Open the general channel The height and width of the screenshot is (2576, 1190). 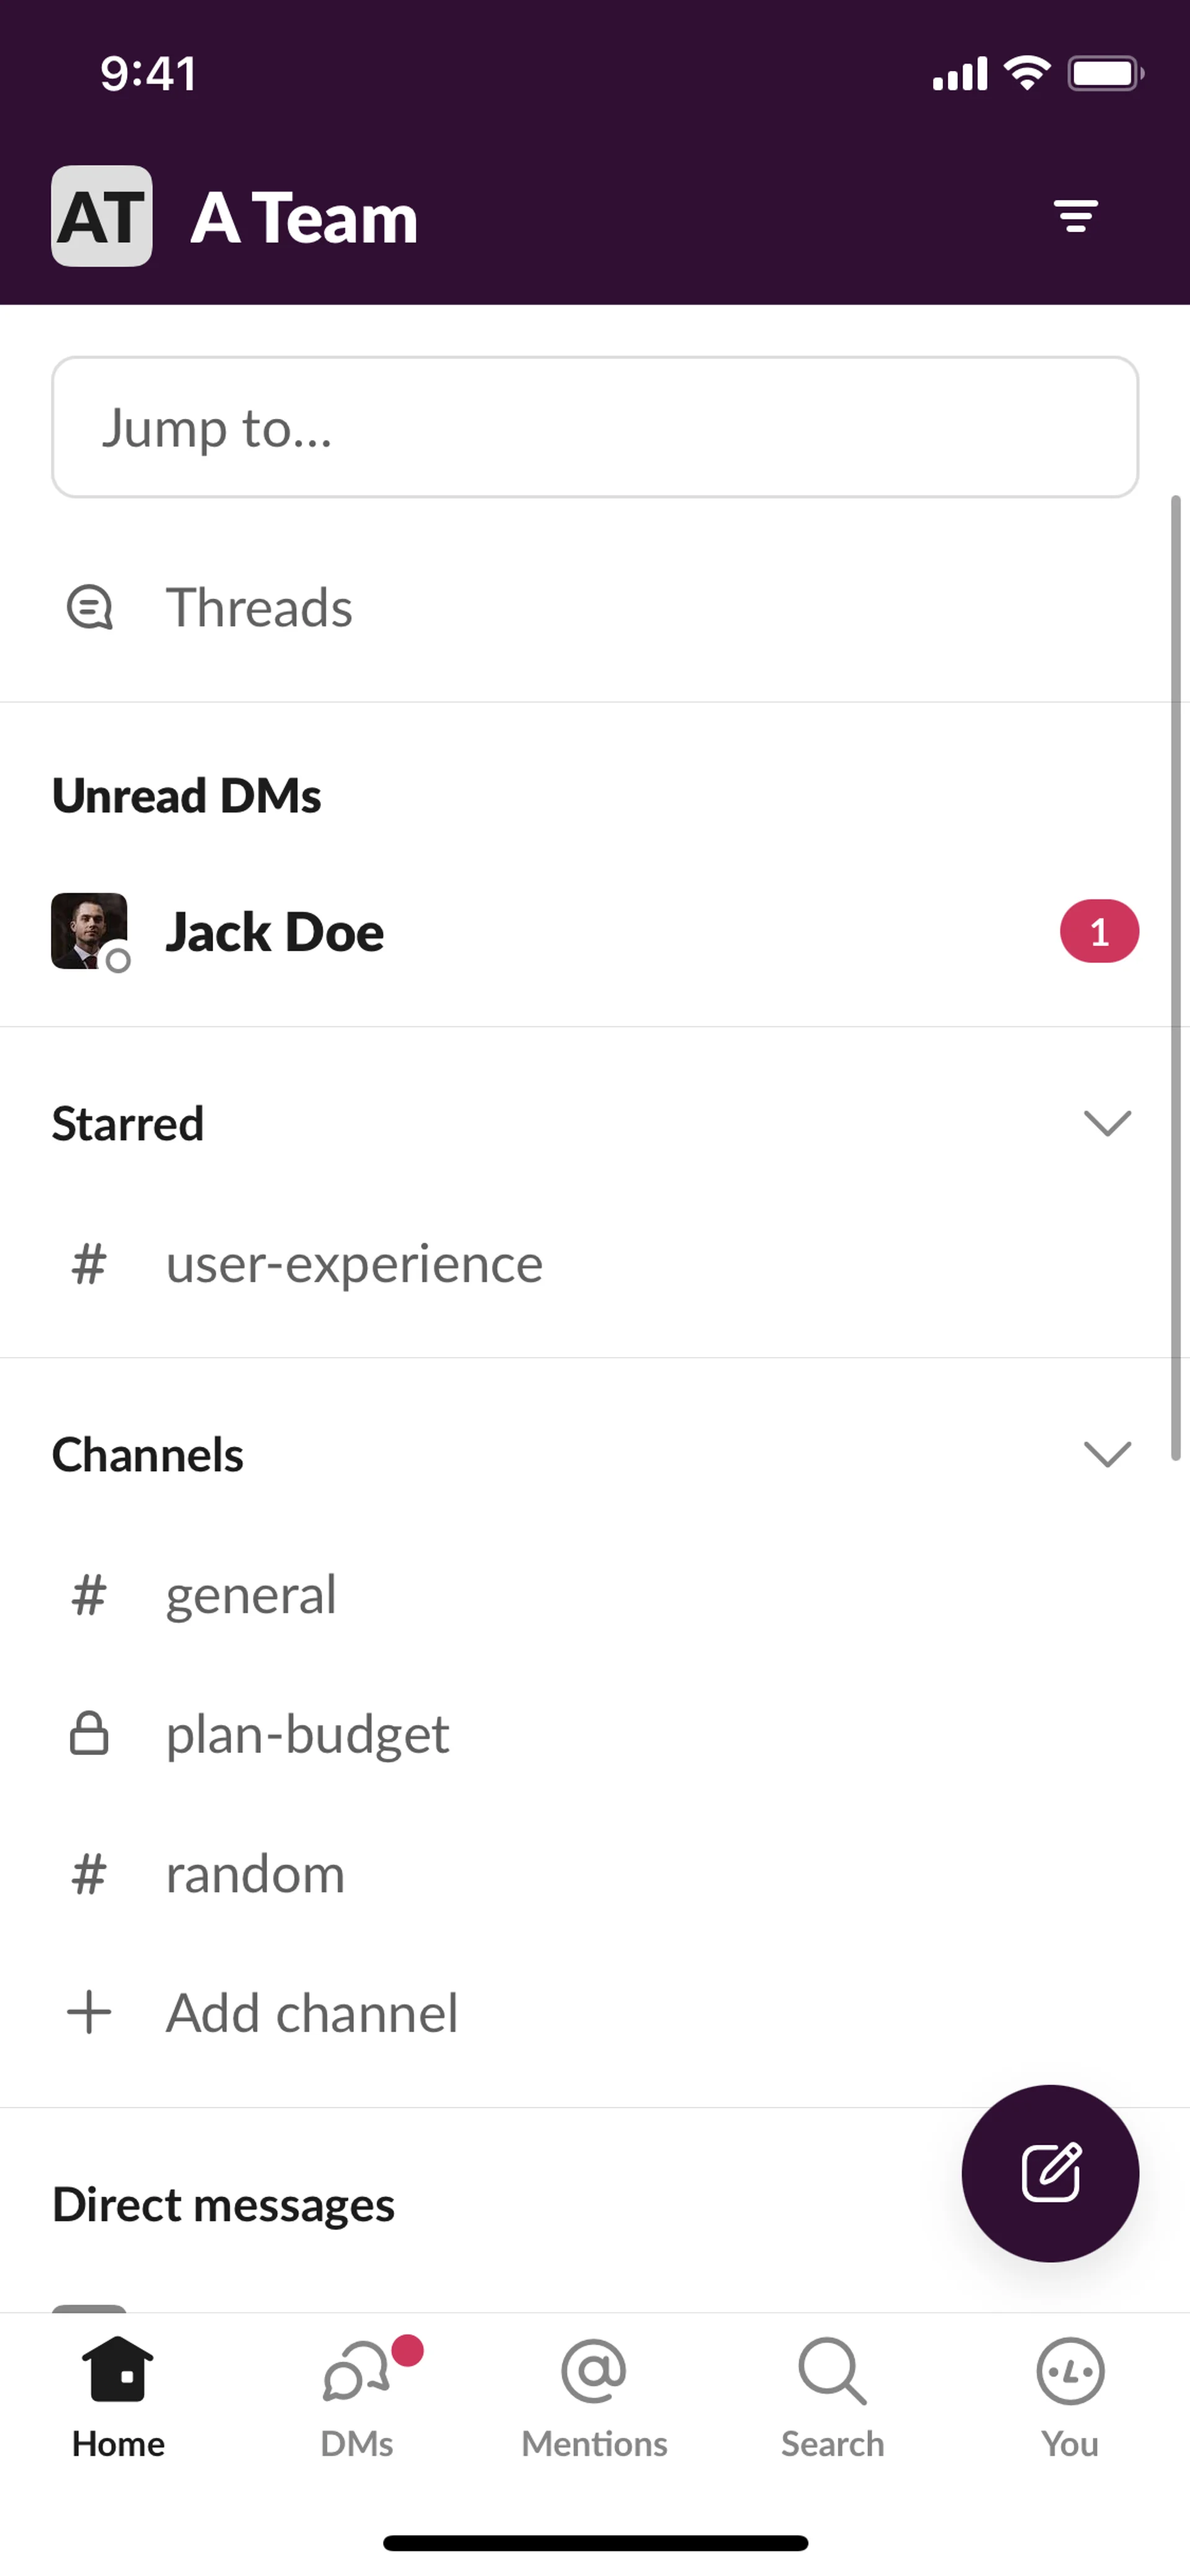click(250, 1594)
